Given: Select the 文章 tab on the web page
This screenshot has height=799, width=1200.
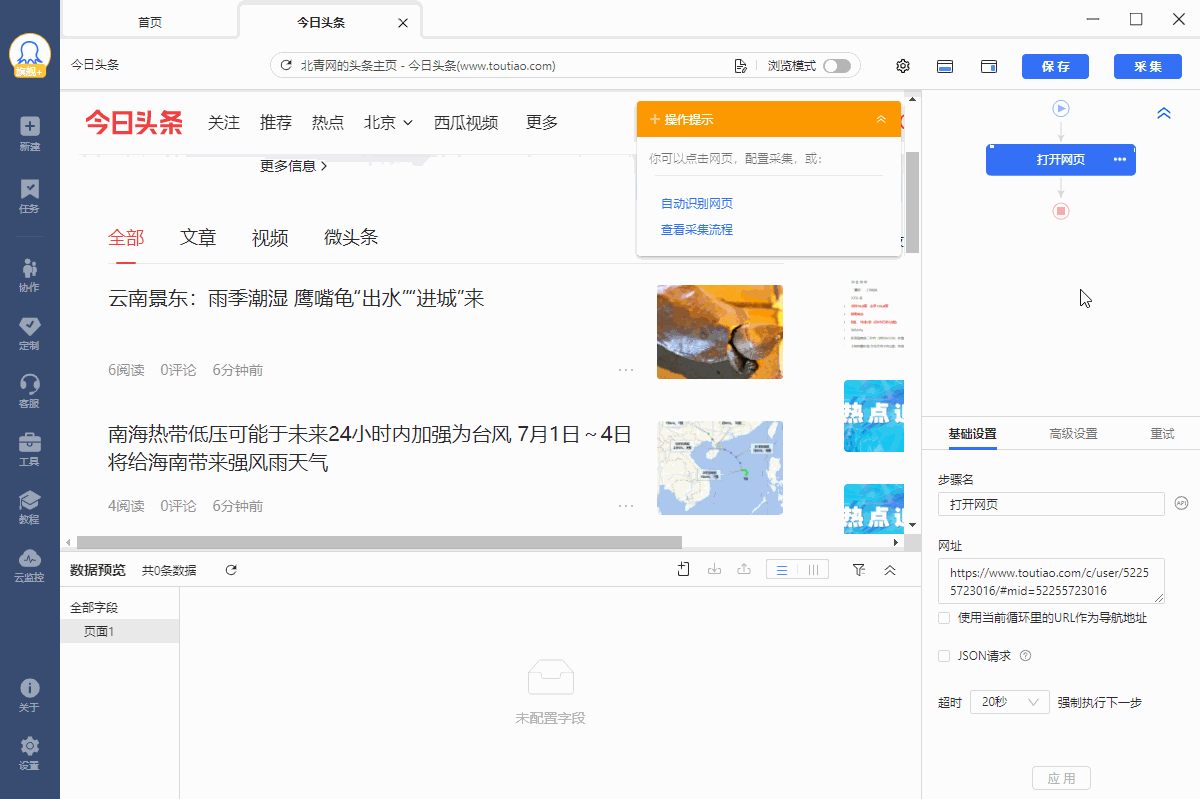Looking at the screenshot, I should coord(198,237).
